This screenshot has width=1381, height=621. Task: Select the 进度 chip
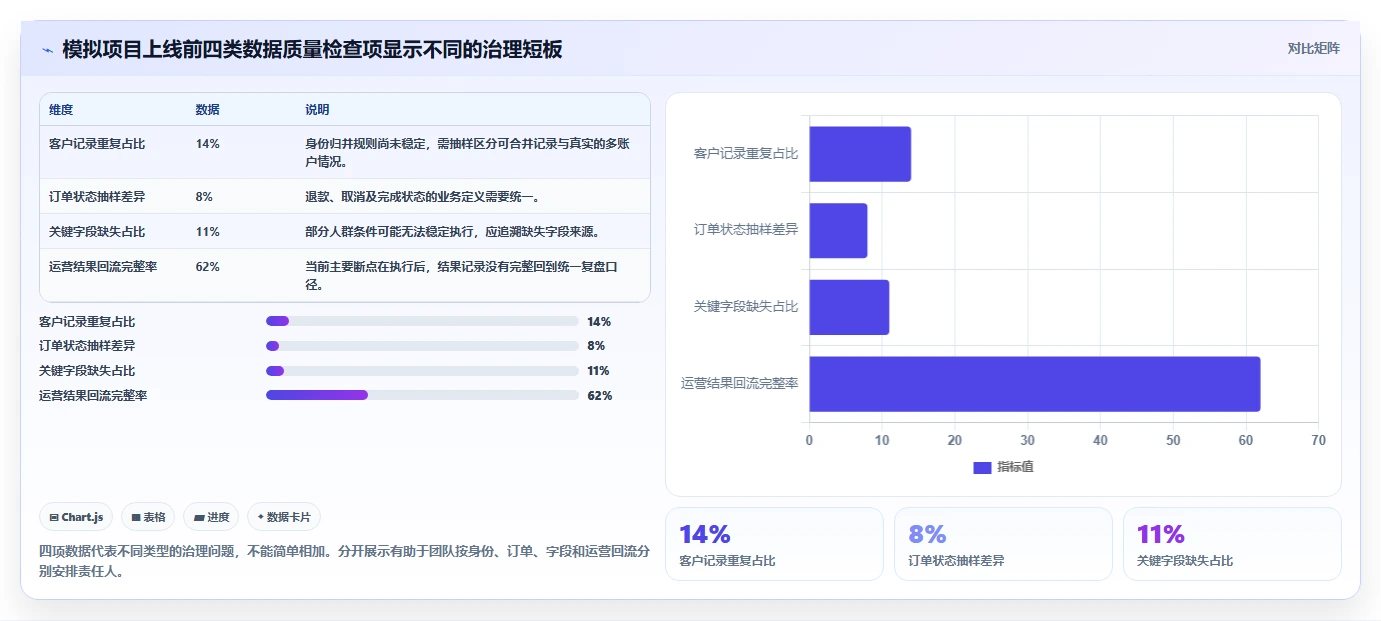[x=211, y=517]
